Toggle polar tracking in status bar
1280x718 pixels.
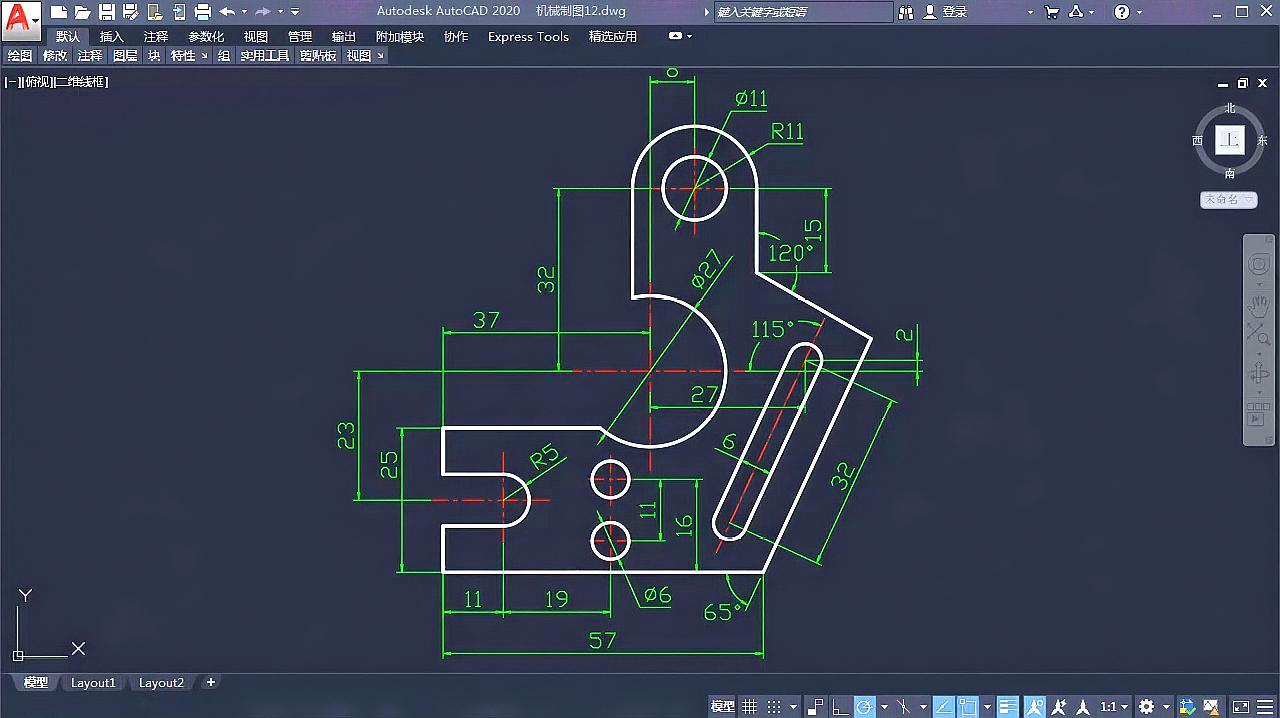point(864,707)
